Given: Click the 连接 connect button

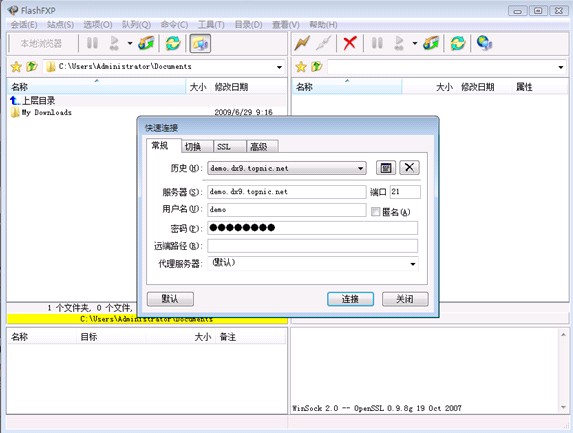Looking at the screenshot, I should [350, 299].
